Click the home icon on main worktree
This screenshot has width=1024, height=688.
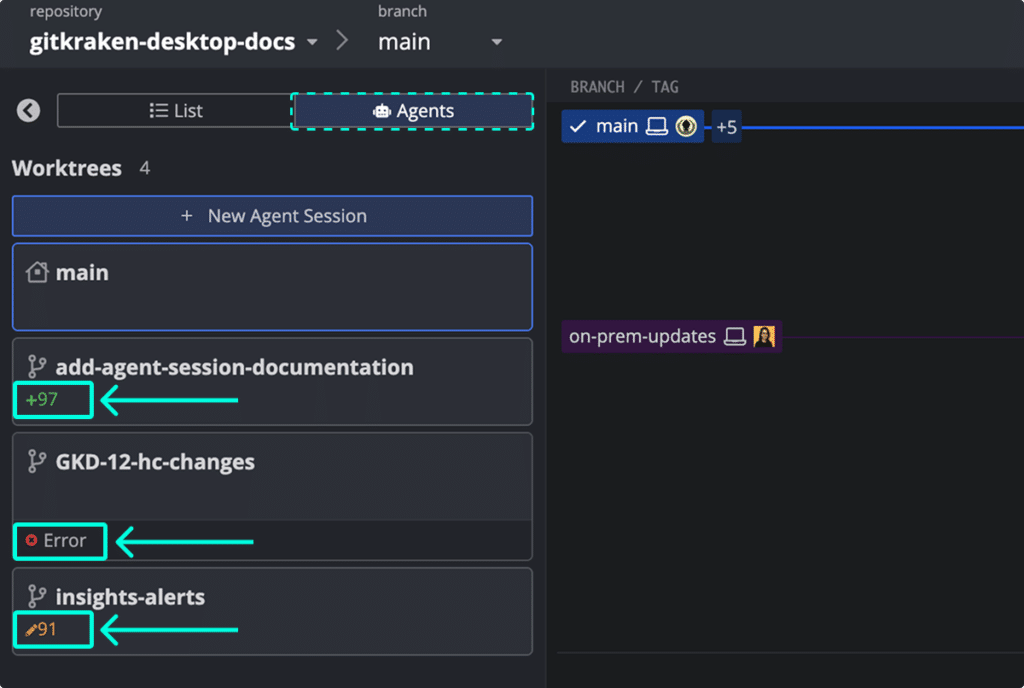point(37,273)
